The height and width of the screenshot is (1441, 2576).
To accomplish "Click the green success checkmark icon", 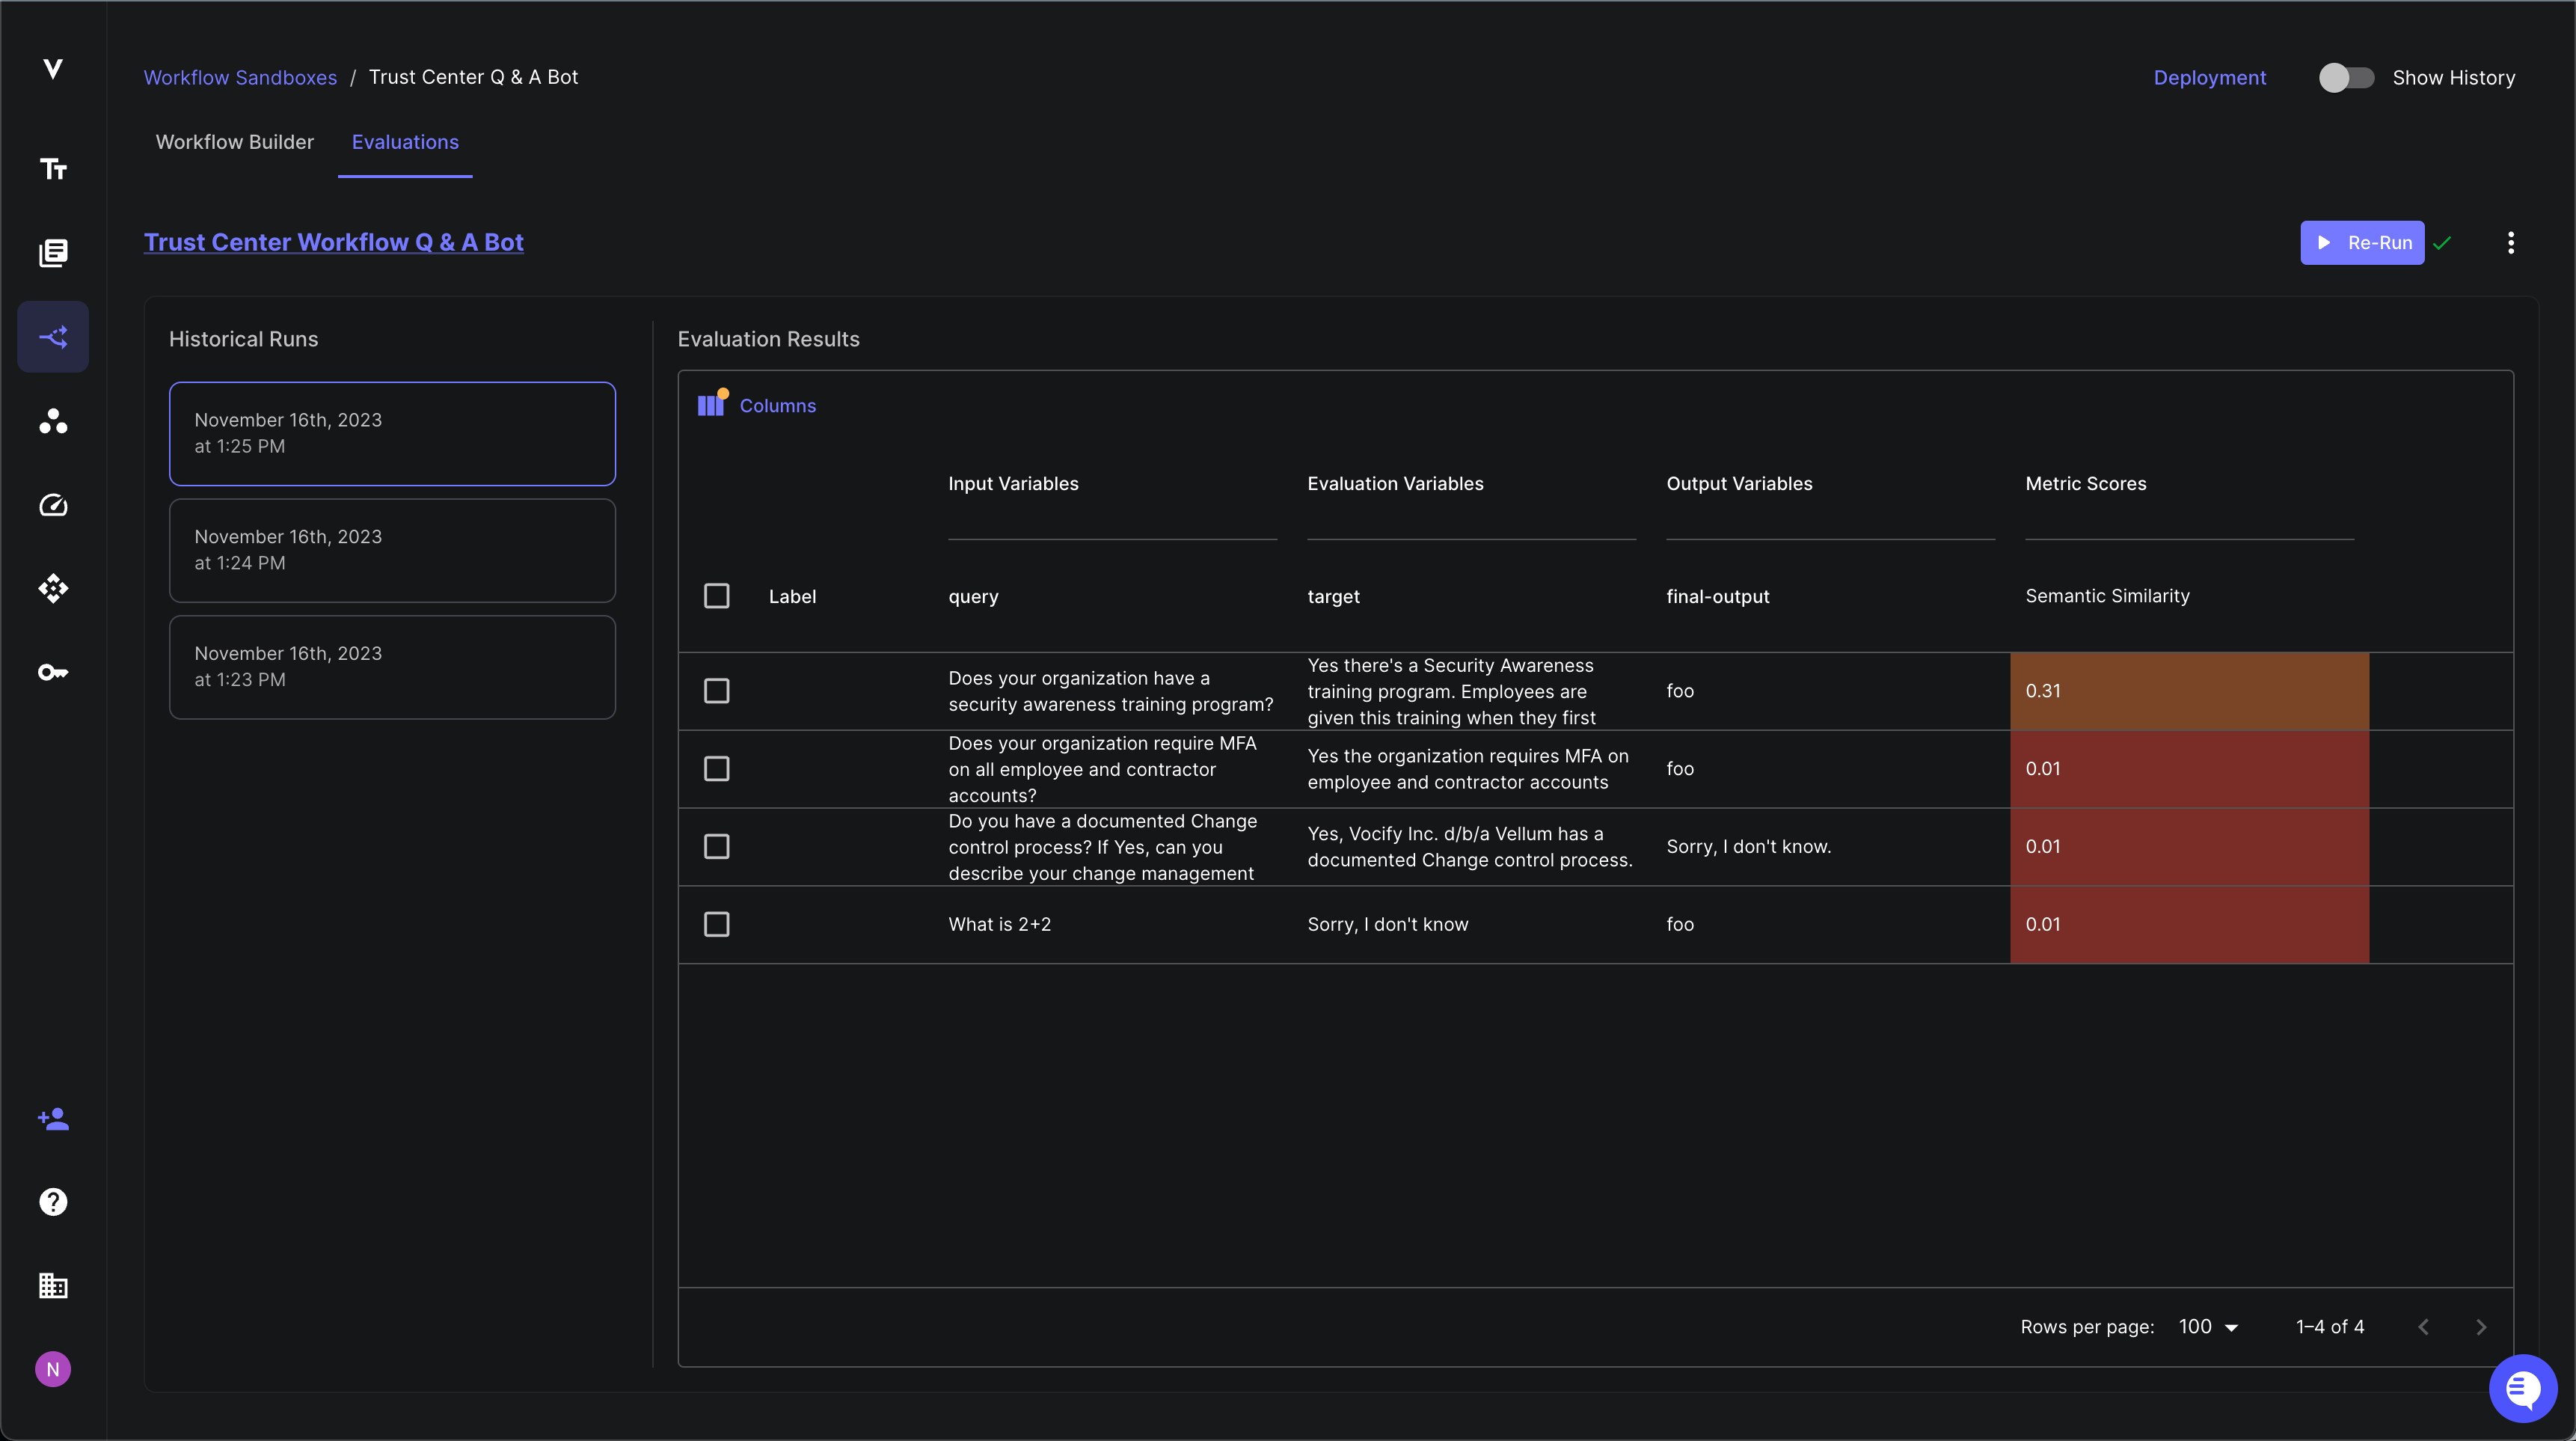I will pyautogui.click(x=2443, y=243).
